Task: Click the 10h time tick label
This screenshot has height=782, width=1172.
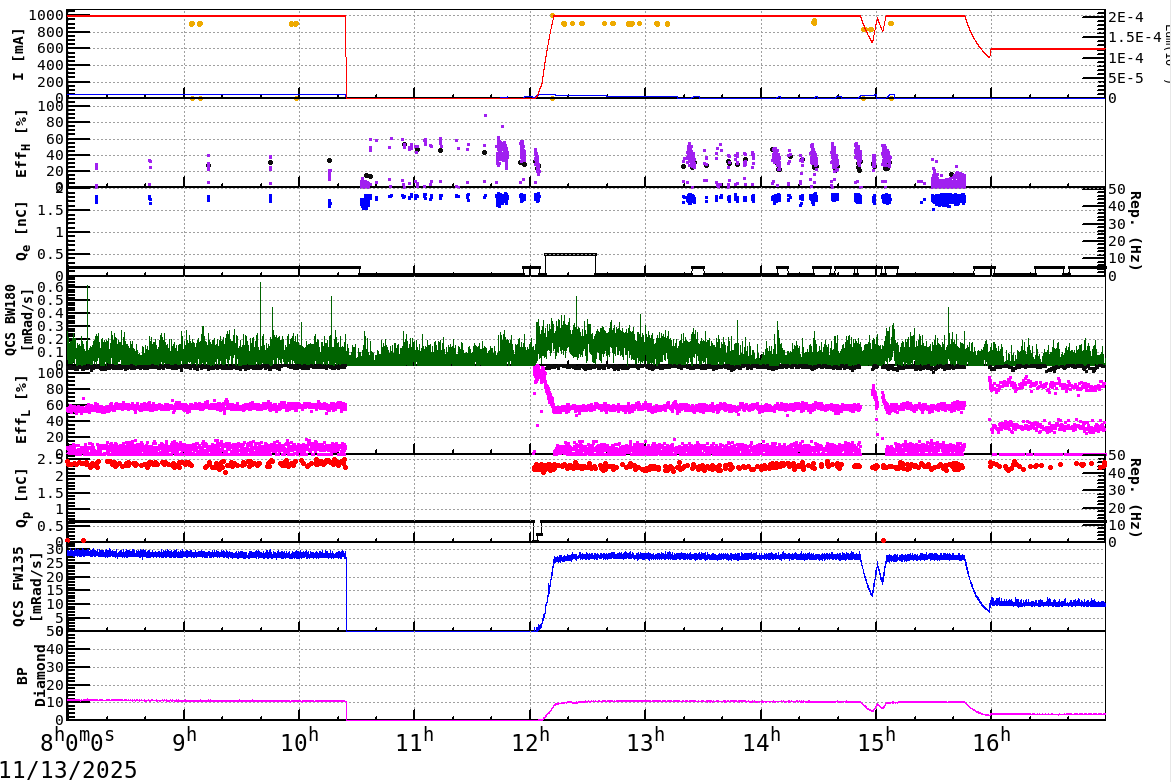Action: 299,744
